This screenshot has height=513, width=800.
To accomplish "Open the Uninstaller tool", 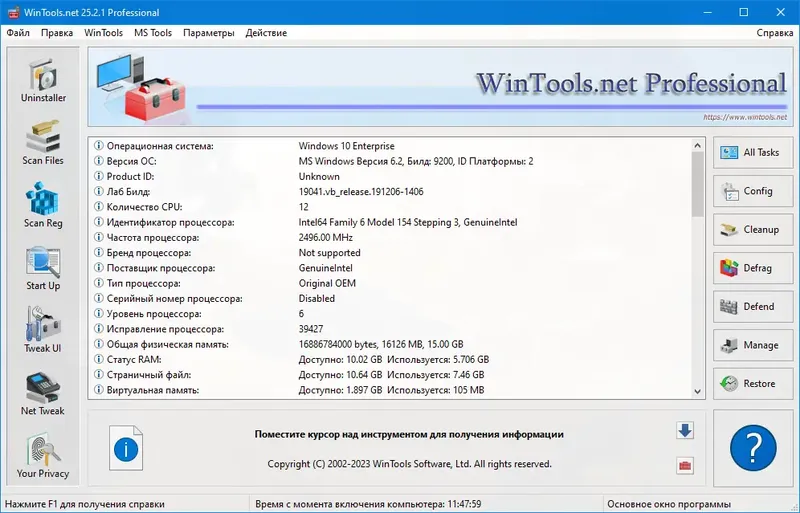I will pos(43,81).
